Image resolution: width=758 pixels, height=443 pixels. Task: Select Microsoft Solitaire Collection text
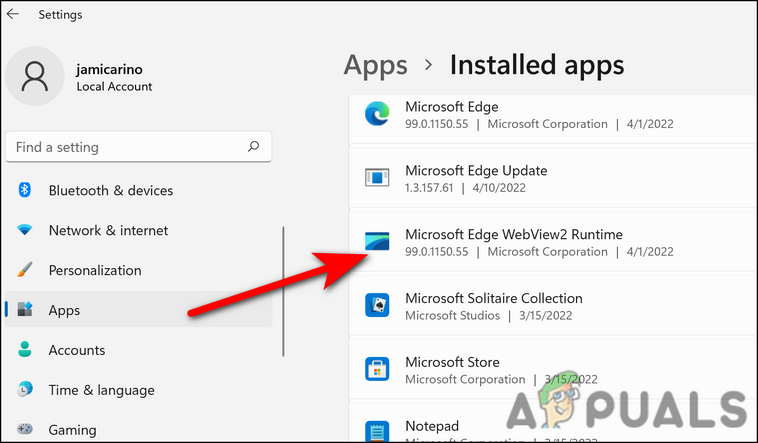494,298
